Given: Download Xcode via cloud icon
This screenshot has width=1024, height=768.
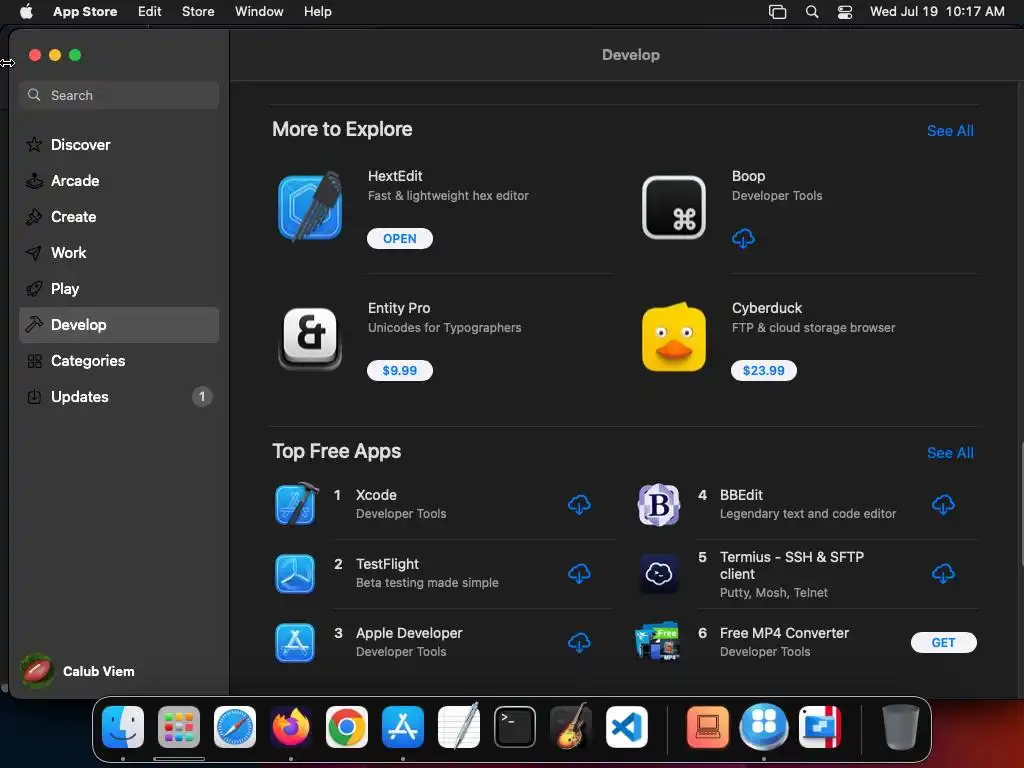Looking at the screenshot, I should click(x=579, y=504).
